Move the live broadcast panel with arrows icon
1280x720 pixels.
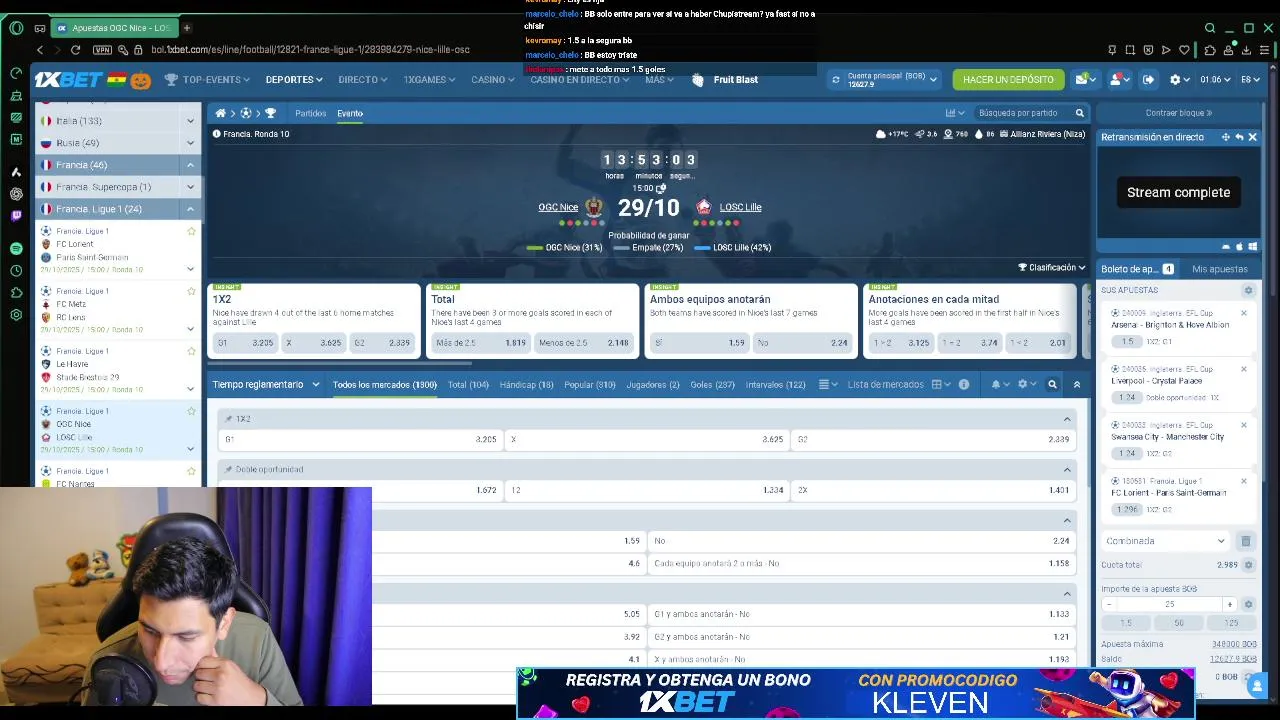1225,137
